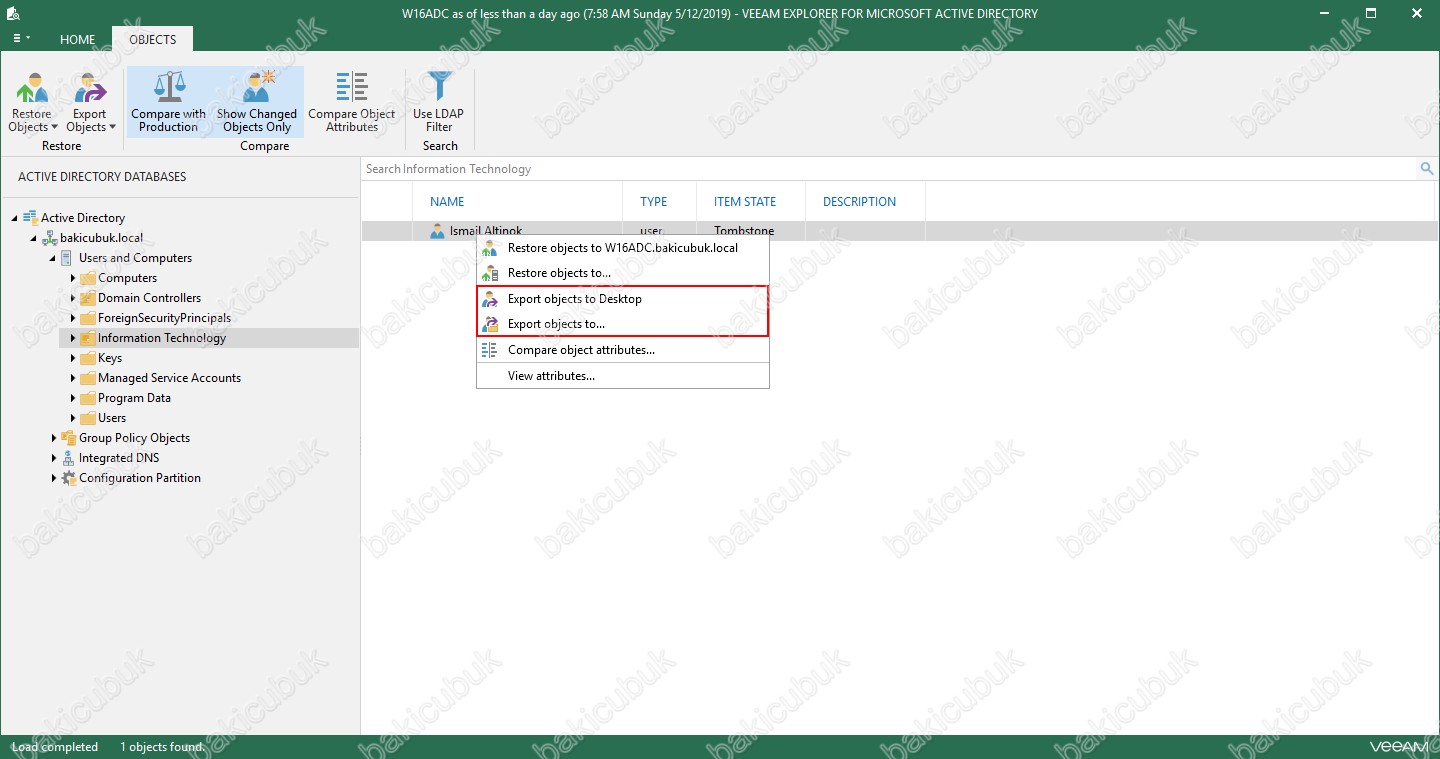This screenshot has width=1440, height=759.
Task: Select the Keys folder icon
Action: tap(88, 358)
